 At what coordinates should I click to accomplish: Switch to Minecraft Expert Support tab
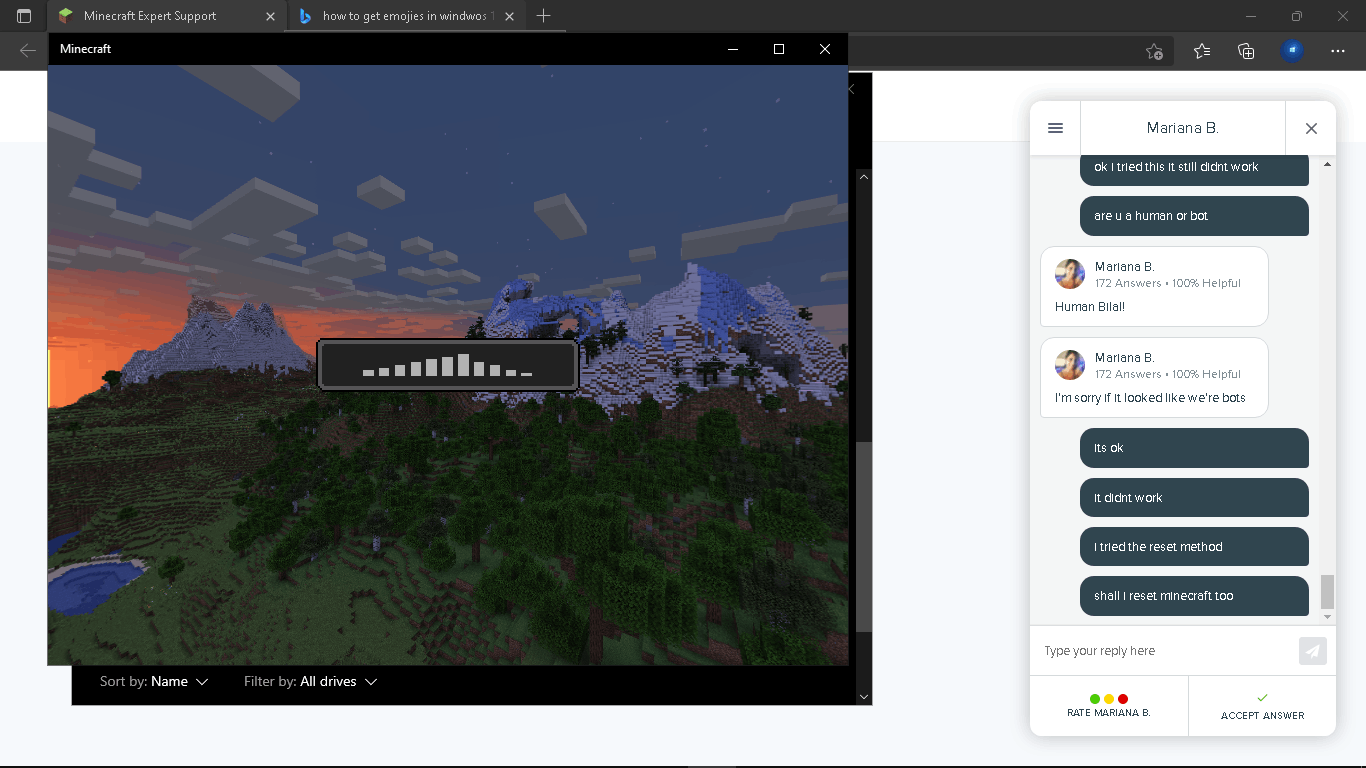click(166, 16)
